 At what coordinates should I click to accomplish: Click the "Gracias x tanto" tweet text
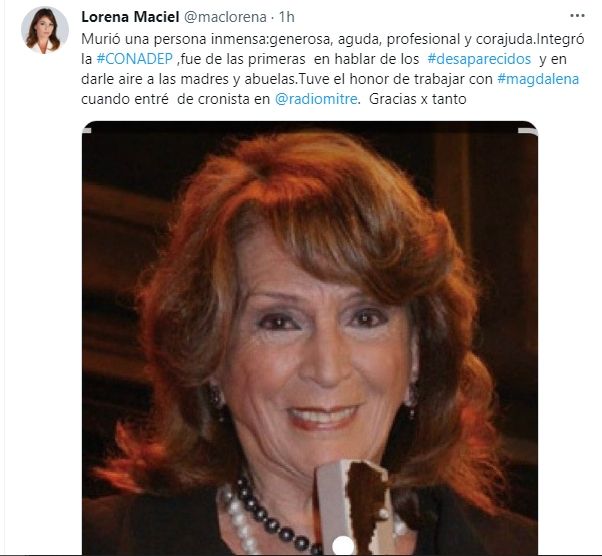[417, 99]
